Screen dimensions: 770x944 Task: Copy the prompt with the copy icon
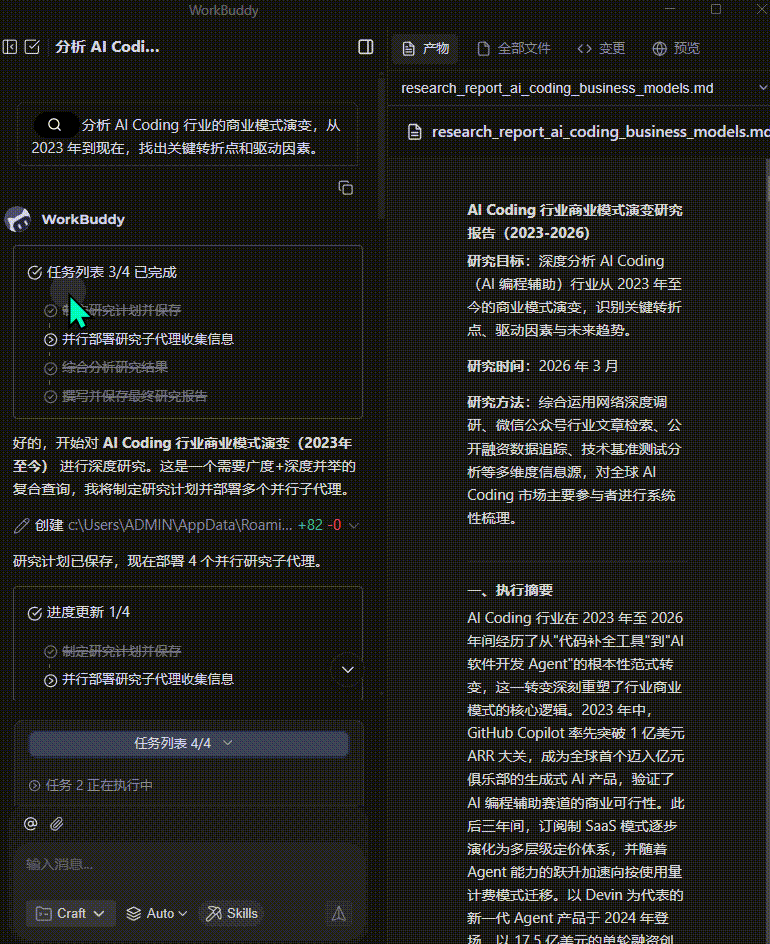point(346,188)
